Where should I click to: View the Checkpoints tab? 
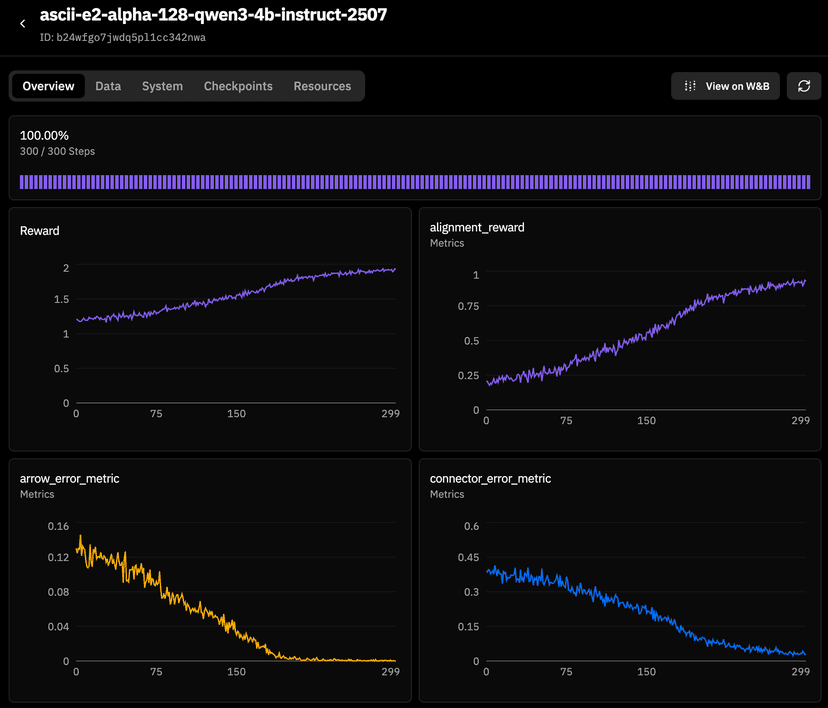(x=238, y=86)
